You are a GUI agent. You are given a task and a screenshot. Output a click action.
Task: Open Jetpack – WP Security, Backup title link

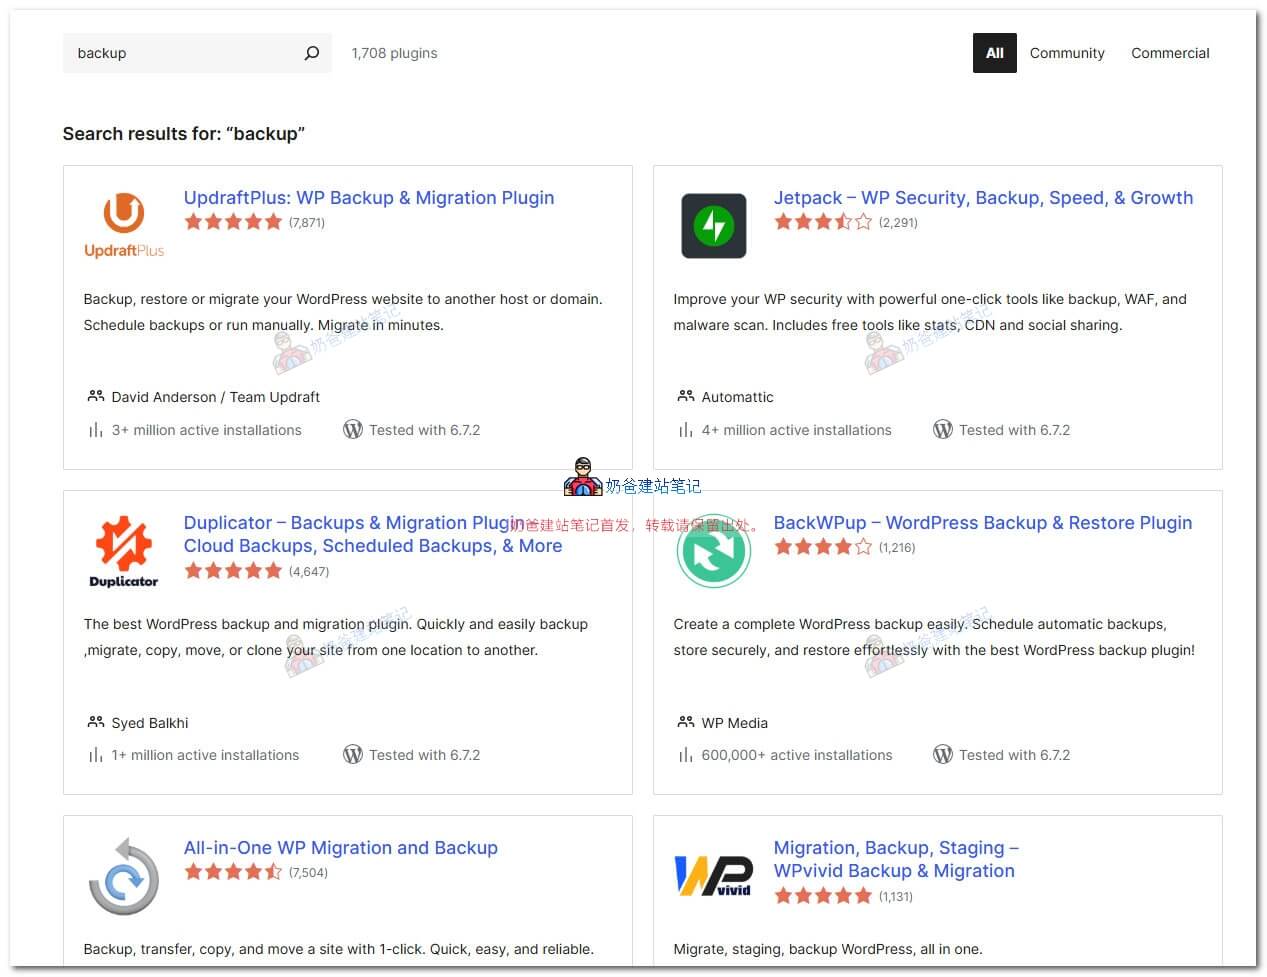pos(983,198)
